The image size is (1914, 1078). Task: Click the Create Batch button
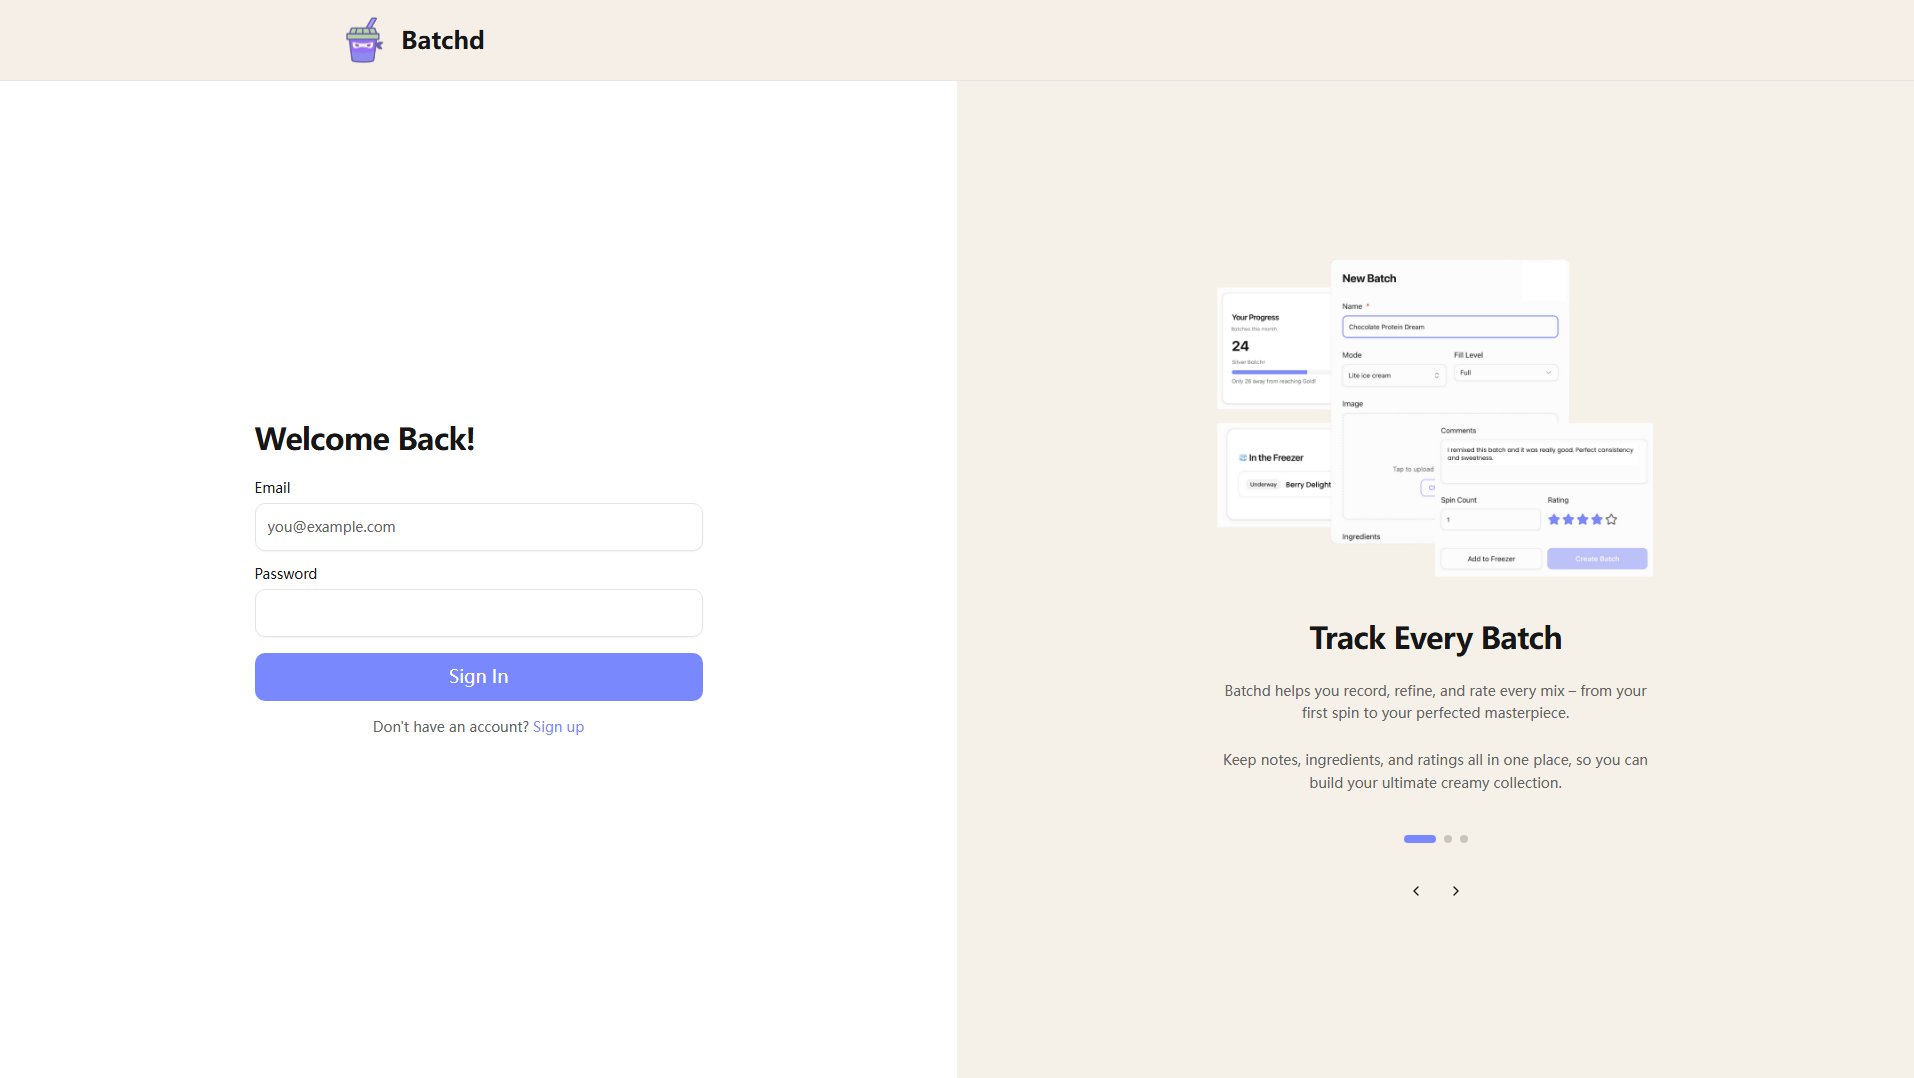(x=1596, y=559)
